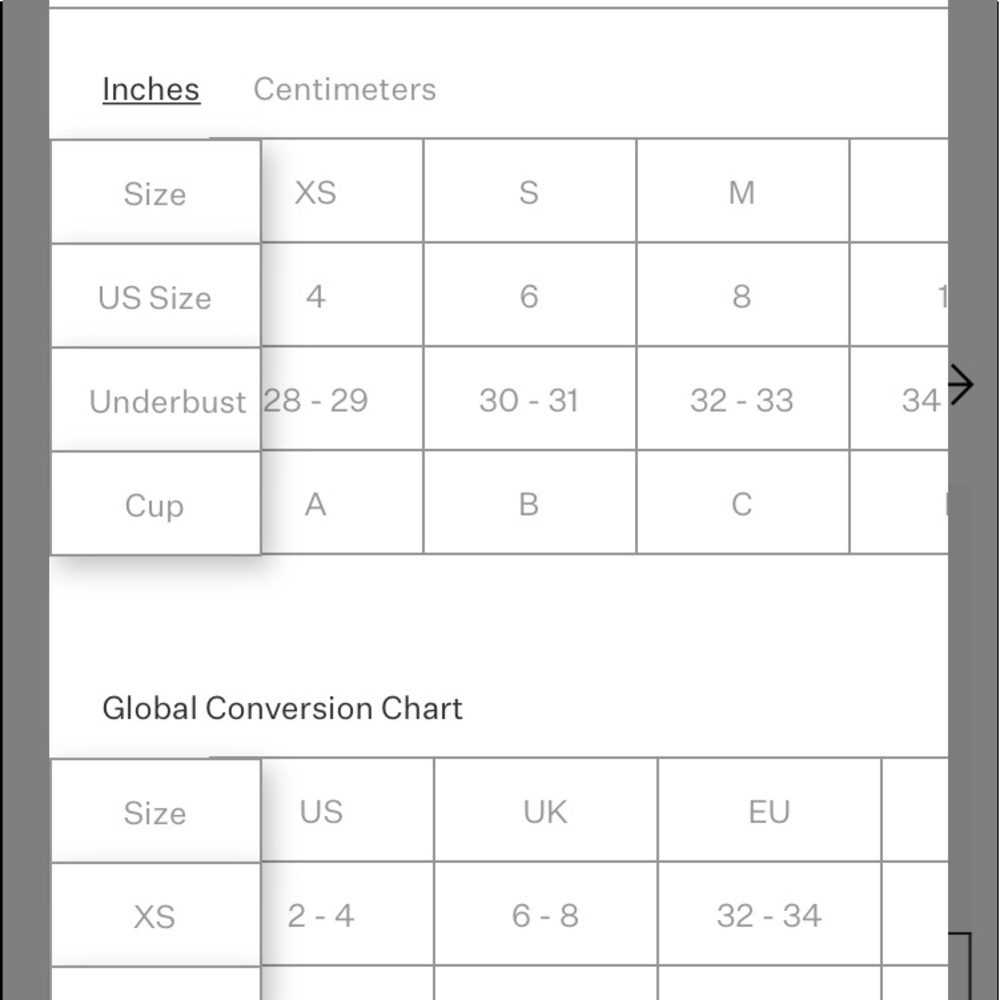Click the M size column header
Viewport: 1000px width, 1000px height.
tap(742, 191)
